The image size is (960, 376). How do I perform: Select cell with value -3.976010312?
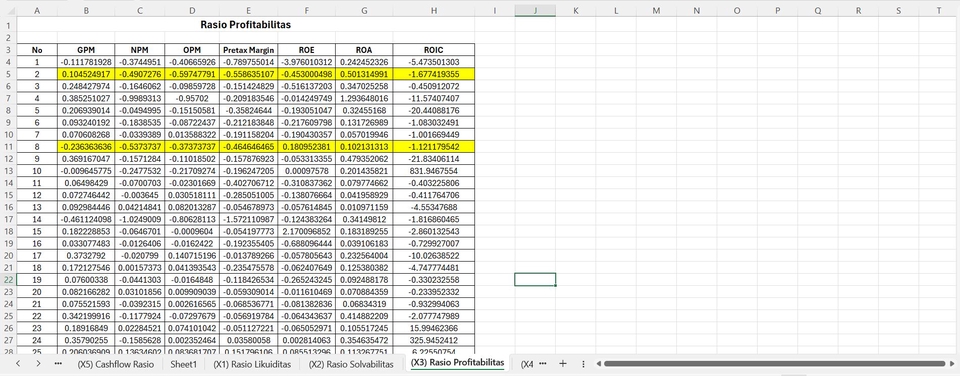pyautogui.click(x=306, y=62)
